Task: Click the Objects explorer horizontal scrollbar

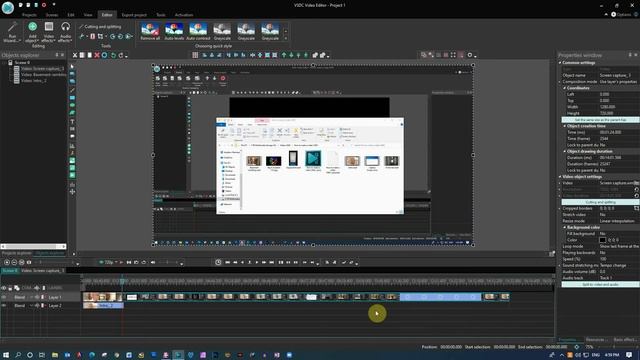Action: coord(33,247)
